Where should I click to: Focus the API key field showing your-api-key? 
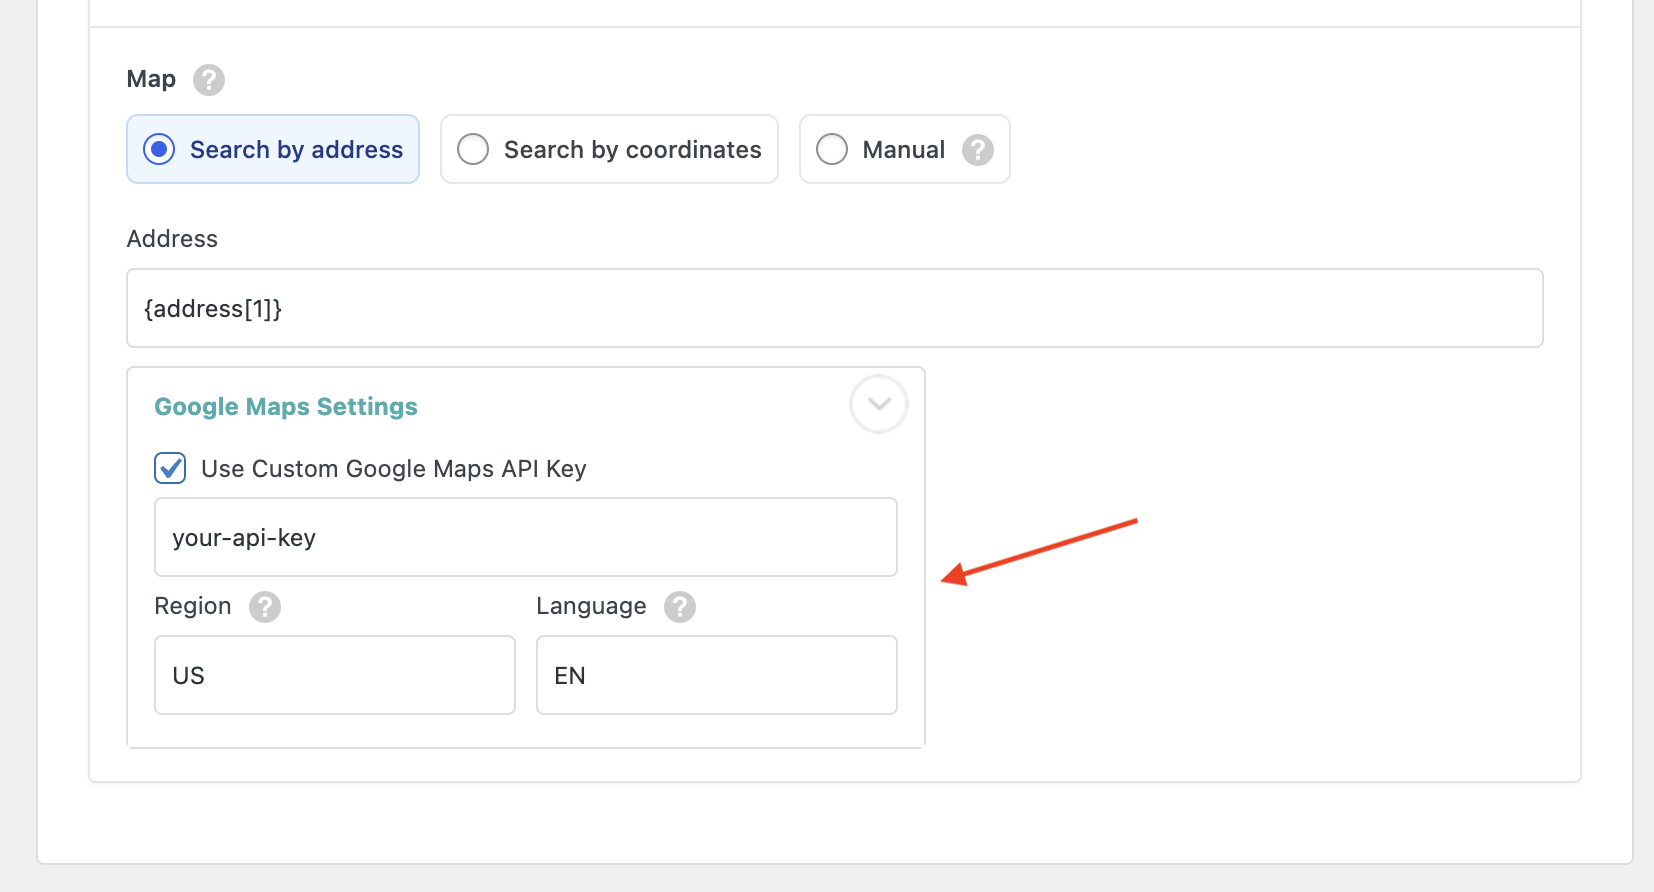coord(525,537)
